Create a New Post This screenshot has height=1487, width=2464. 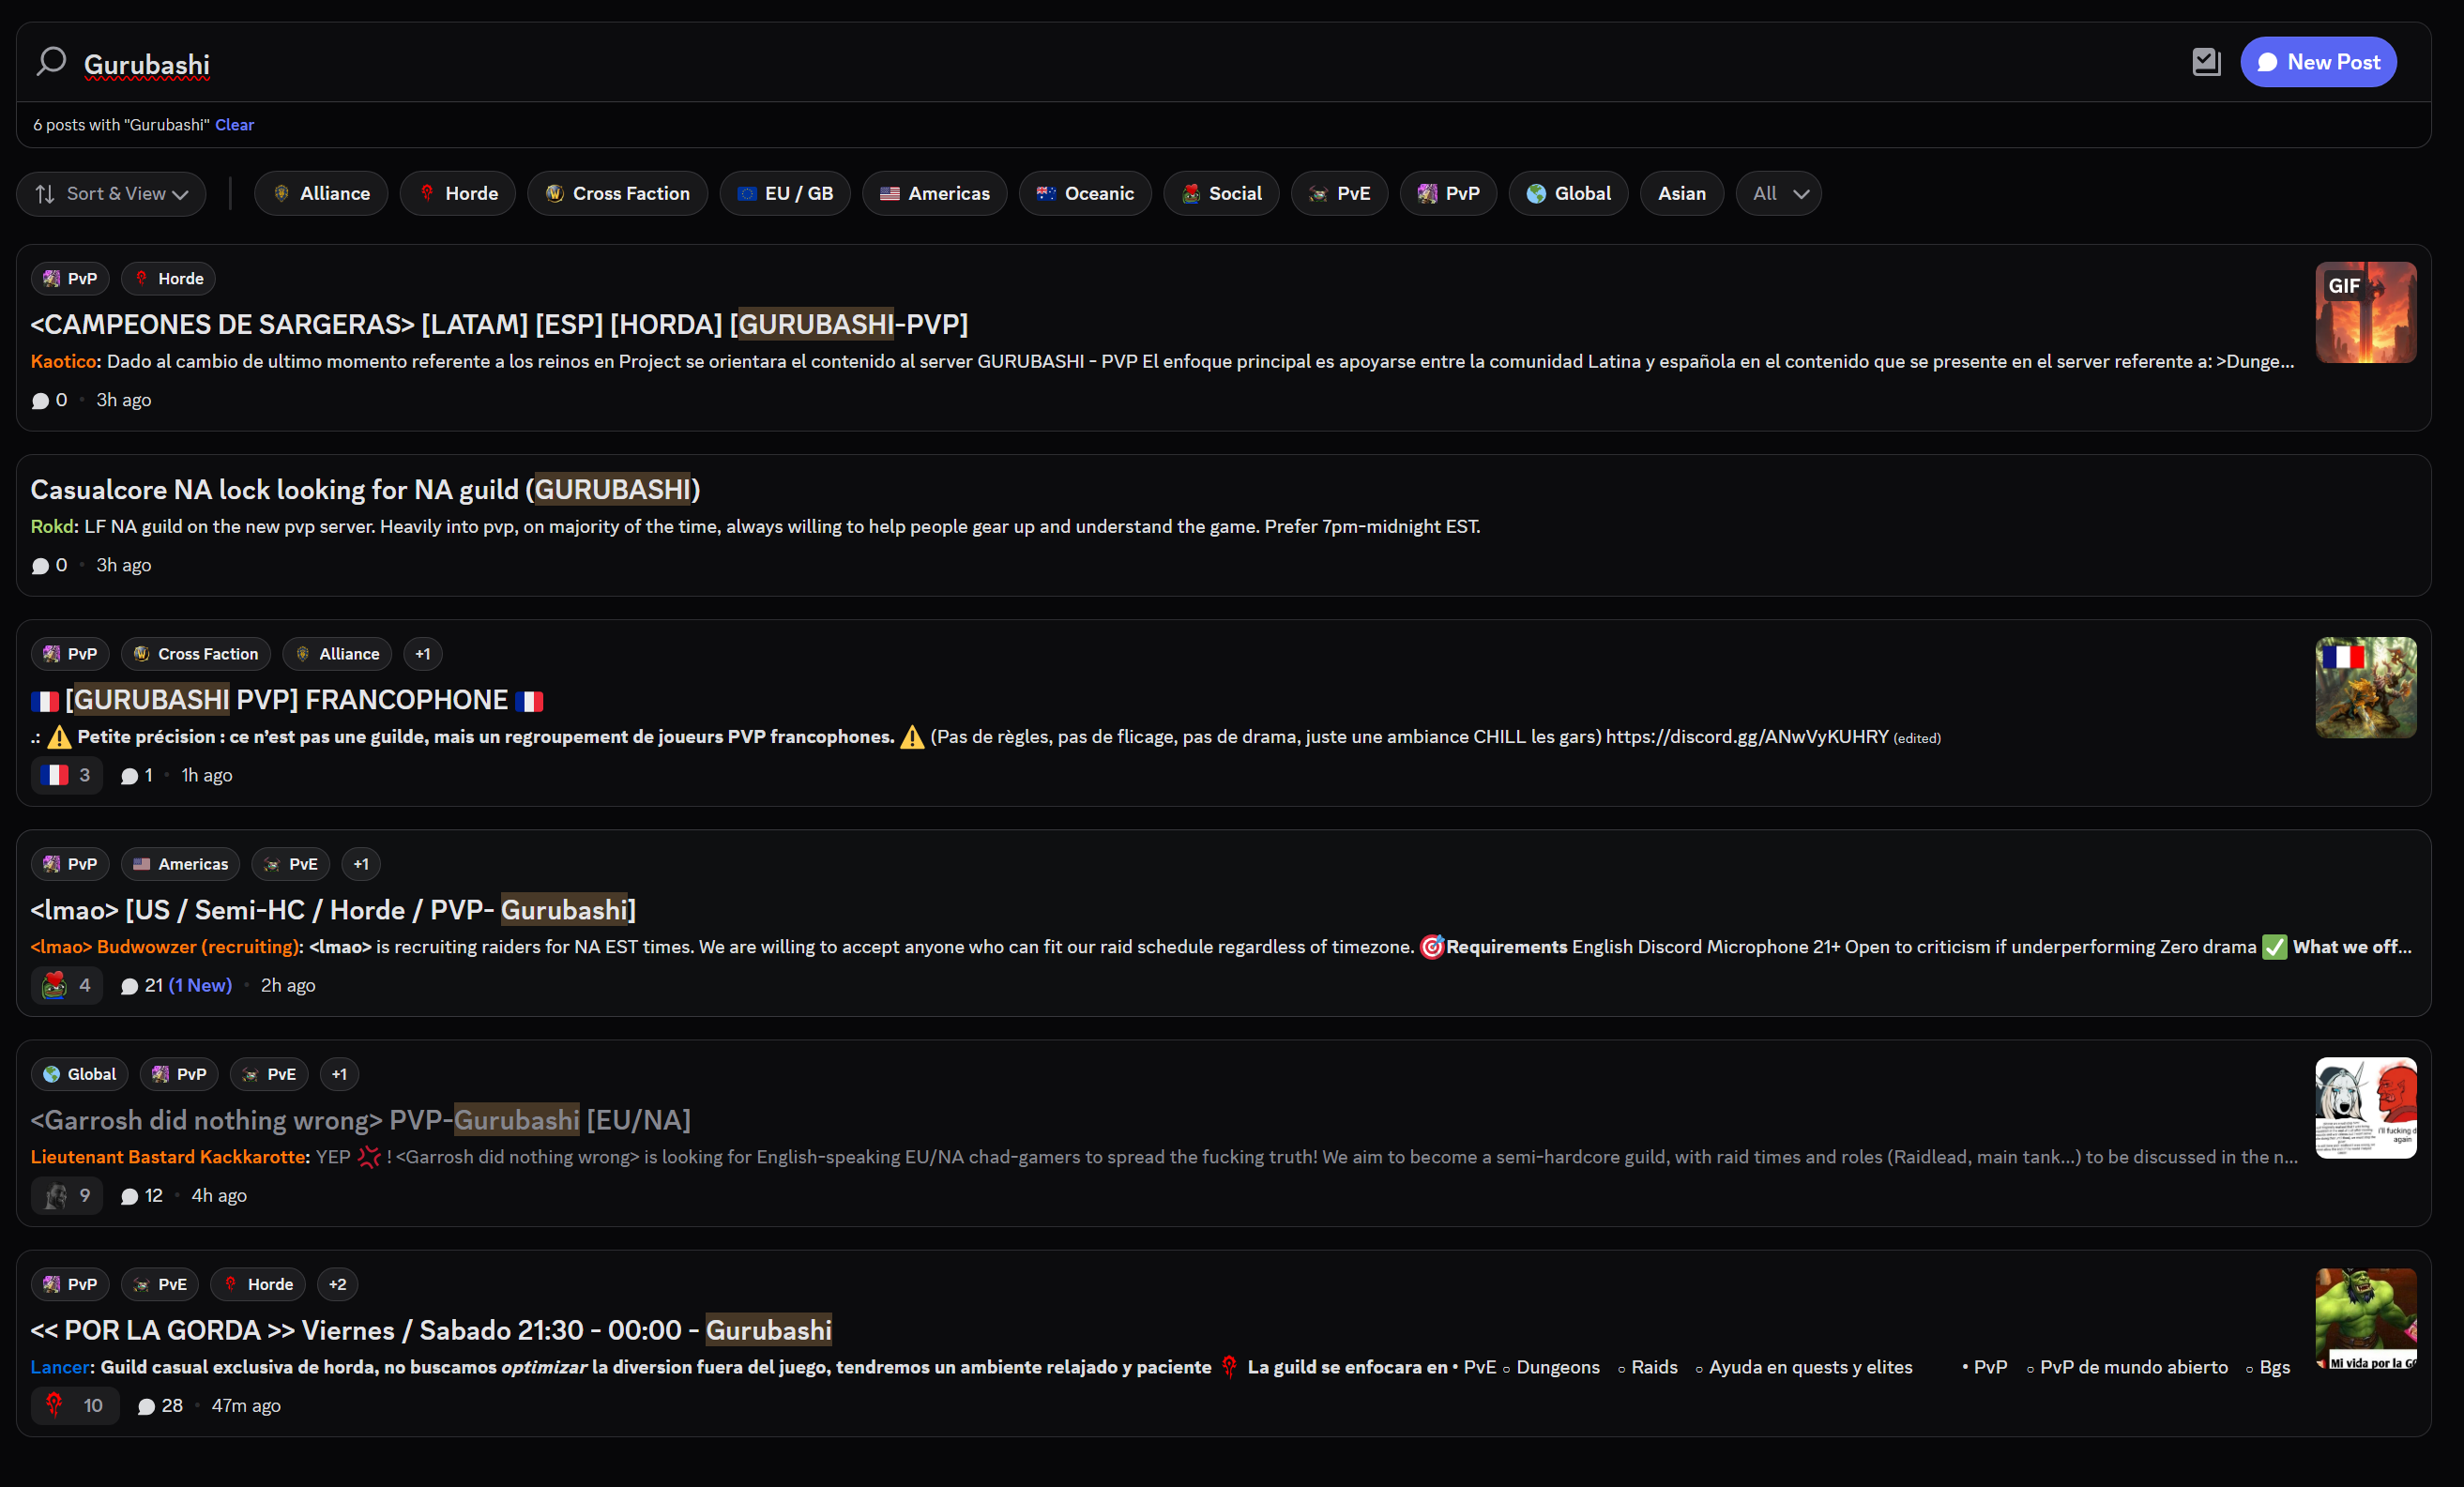pos(2317,62)
